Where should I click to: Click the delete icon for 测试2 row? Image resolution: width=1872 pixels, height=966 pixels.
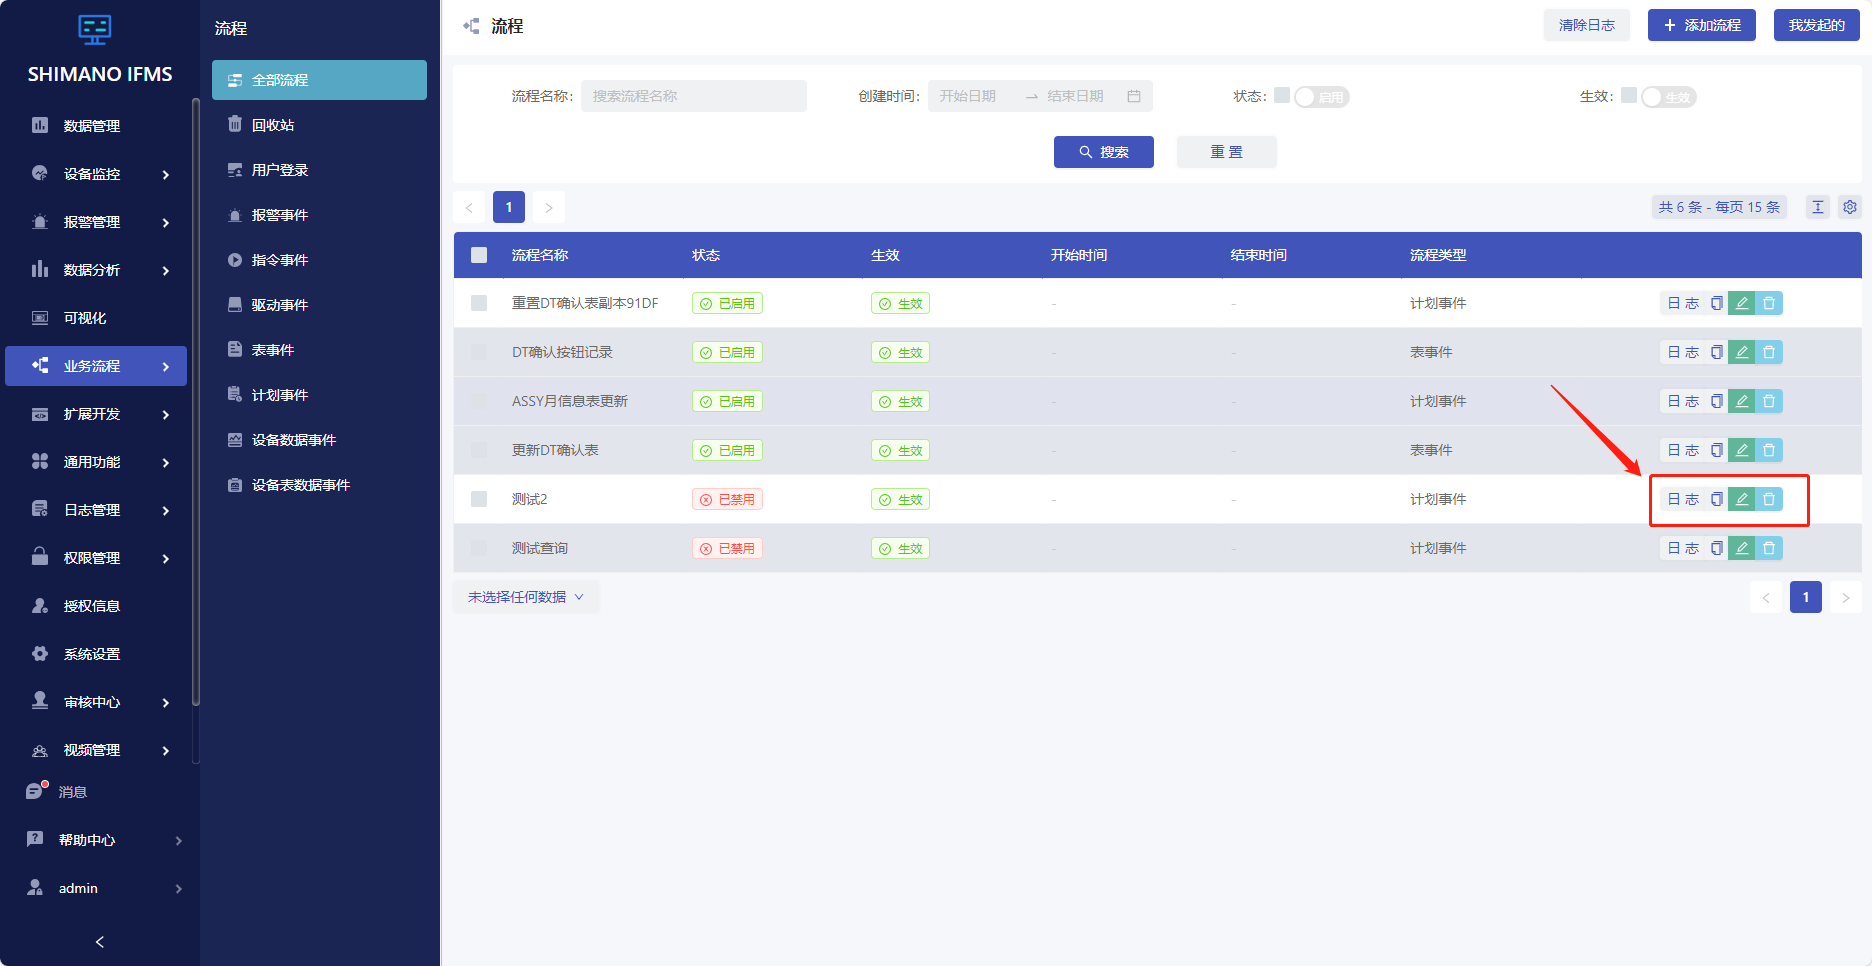tap(1769, 499)
